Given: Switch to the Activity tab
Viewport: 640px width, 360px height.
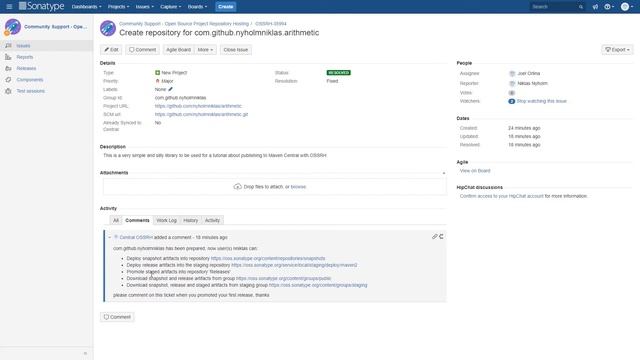Looking at the screenshot, I should pyautogui.click(x=212, y=220).
